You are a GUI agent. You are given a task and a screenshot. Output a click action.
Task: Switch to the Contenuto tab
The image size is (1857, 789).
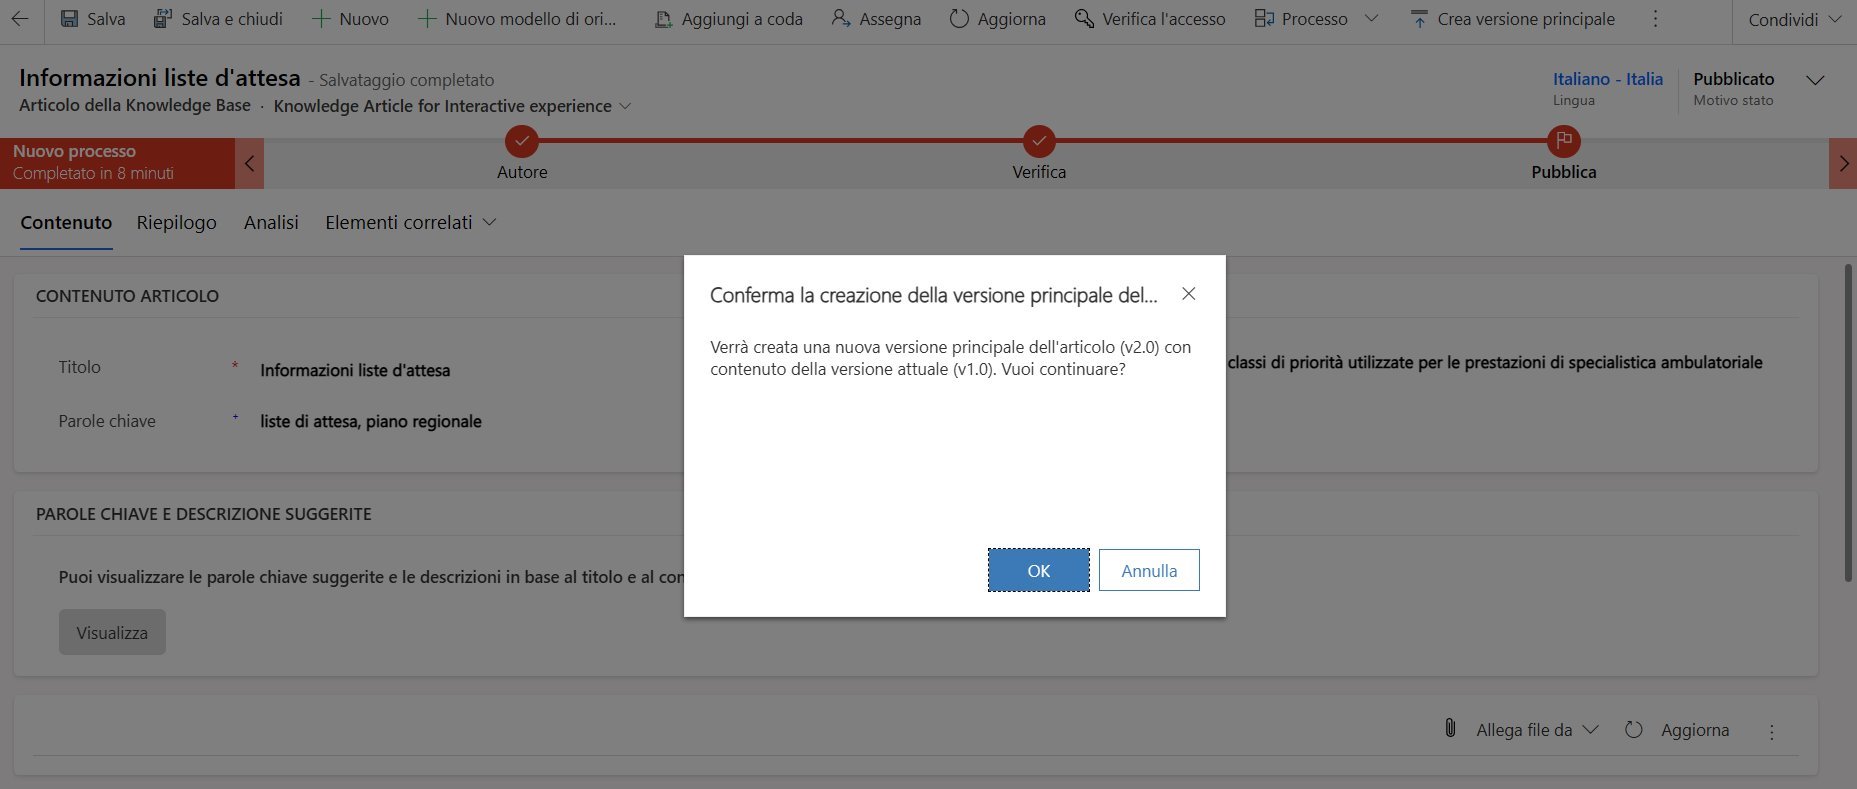point(66,222)
